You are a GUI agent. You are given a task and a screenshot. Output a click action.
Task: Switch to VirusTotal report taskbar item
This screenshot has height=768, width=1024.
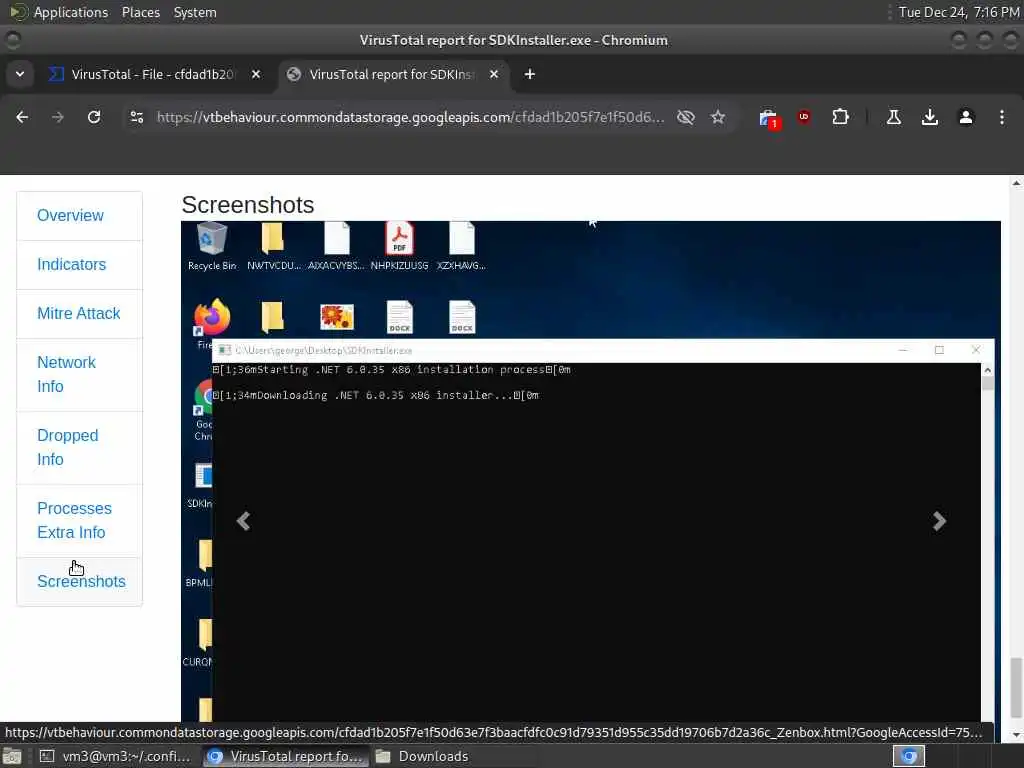[285, 756]
